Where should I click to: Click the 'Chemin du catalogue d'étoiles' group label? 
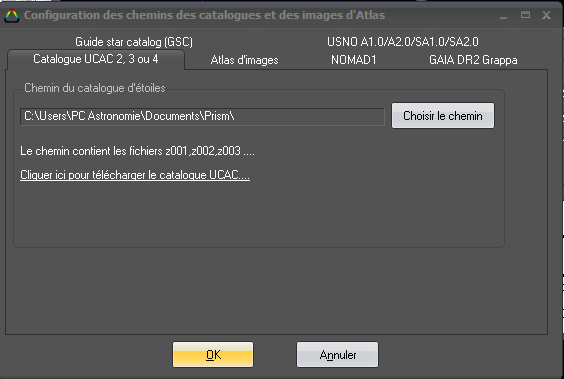click(x=95, y=88)
